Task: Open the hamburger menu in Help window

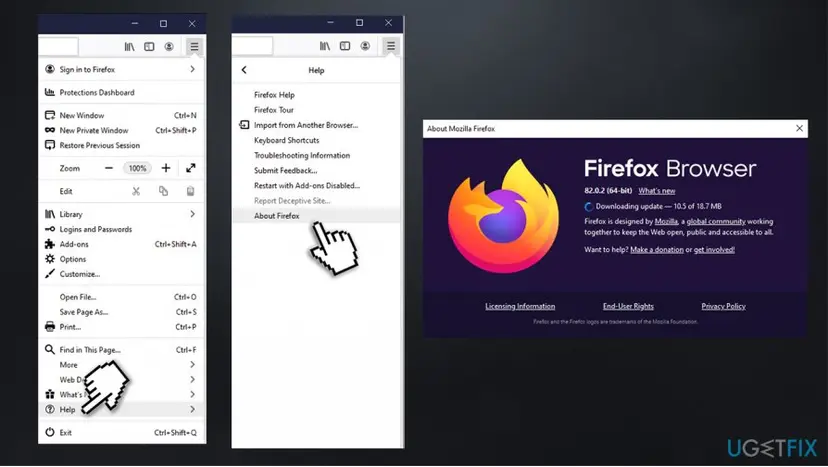Action: click(391, 46)
